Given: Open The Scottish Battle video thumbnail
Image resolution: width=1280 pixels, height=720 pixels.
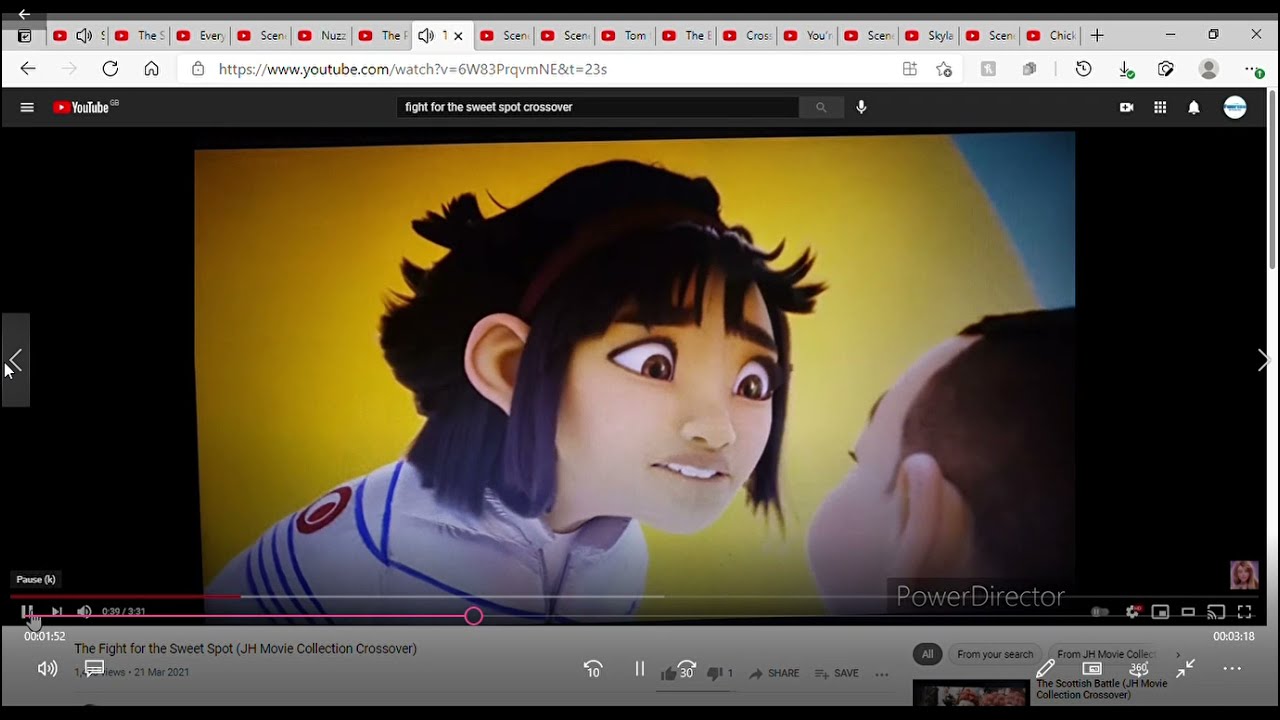Looking at the screenshot, I should coord(971,694).
